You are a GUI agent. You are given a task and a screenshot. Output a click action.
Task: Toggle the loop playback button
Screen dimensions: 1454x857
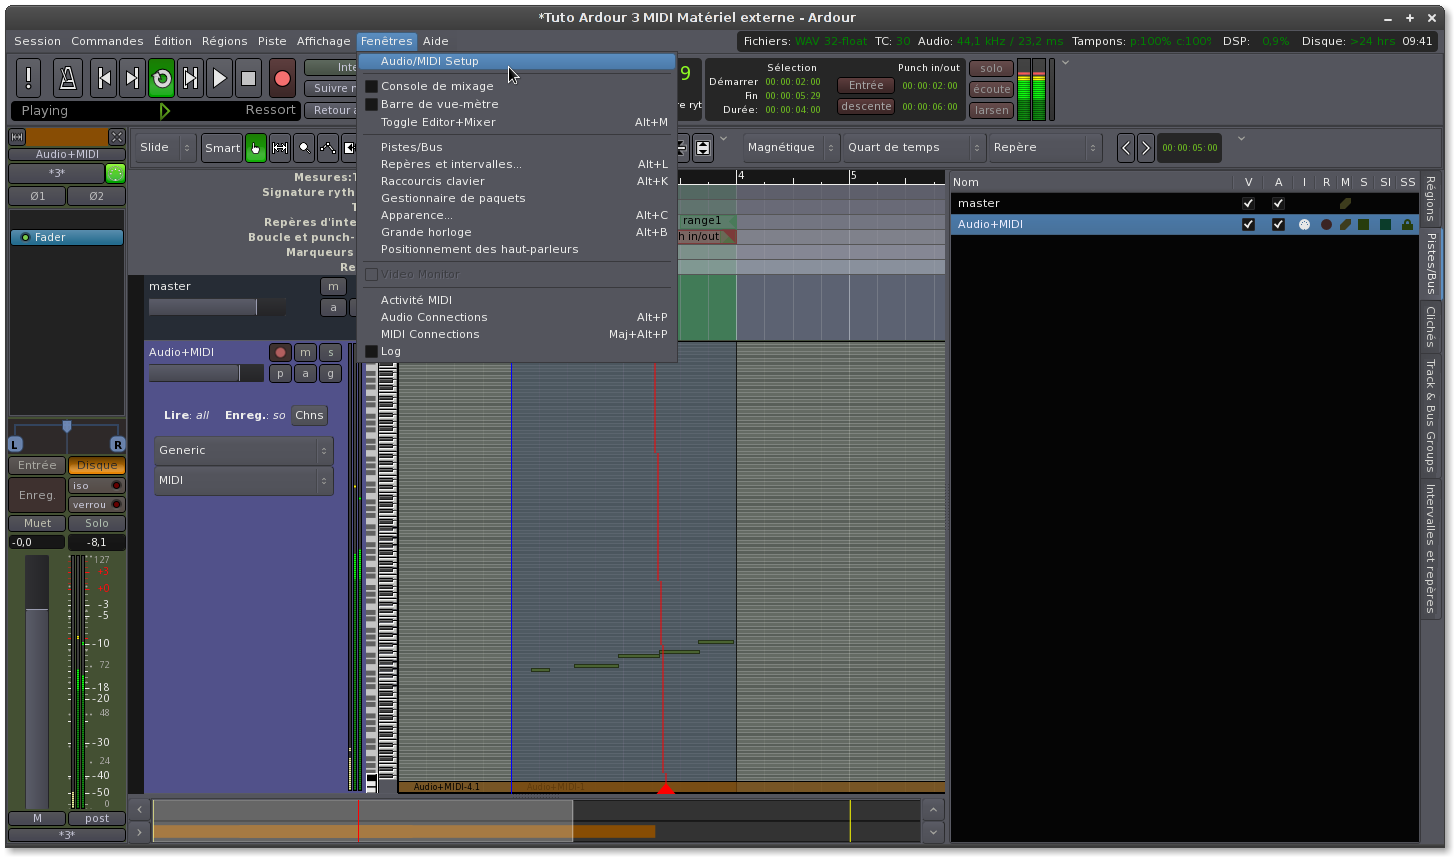(161, 78)
